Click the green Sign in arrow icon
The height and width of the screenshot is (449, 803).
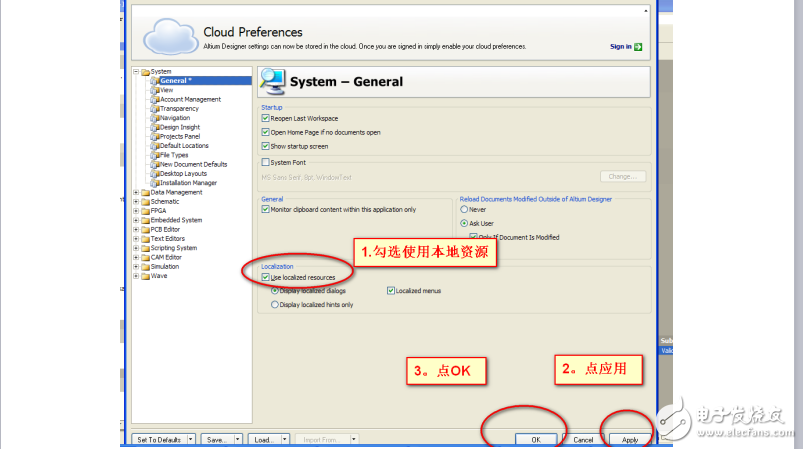tap(638, 46)
